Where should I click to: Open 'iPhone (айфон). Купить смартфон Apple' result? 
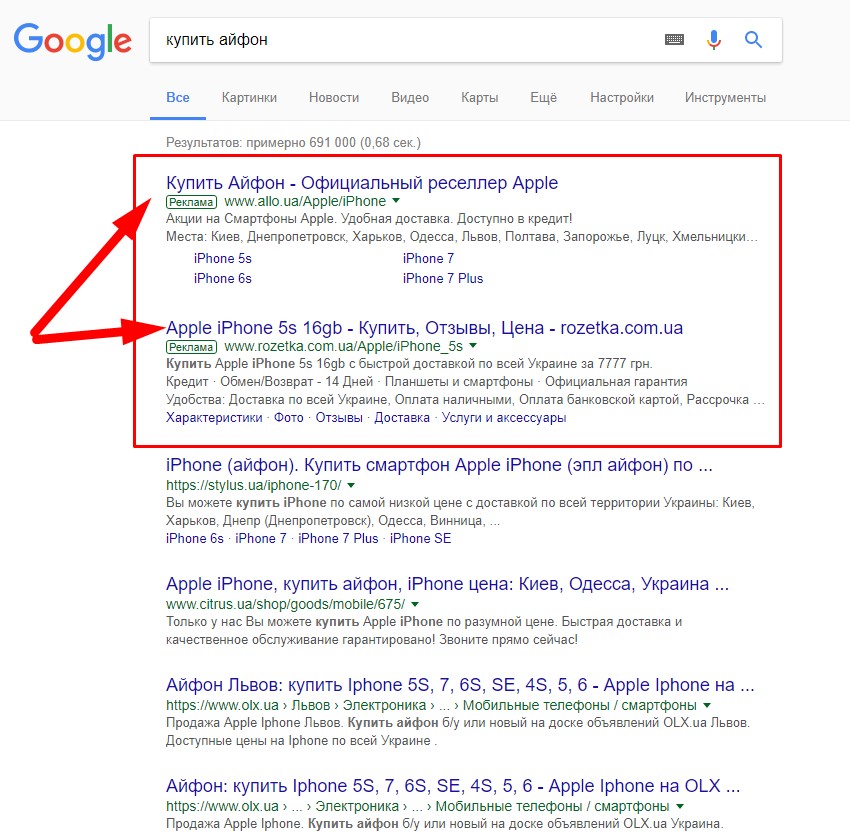tap(439, 465)
